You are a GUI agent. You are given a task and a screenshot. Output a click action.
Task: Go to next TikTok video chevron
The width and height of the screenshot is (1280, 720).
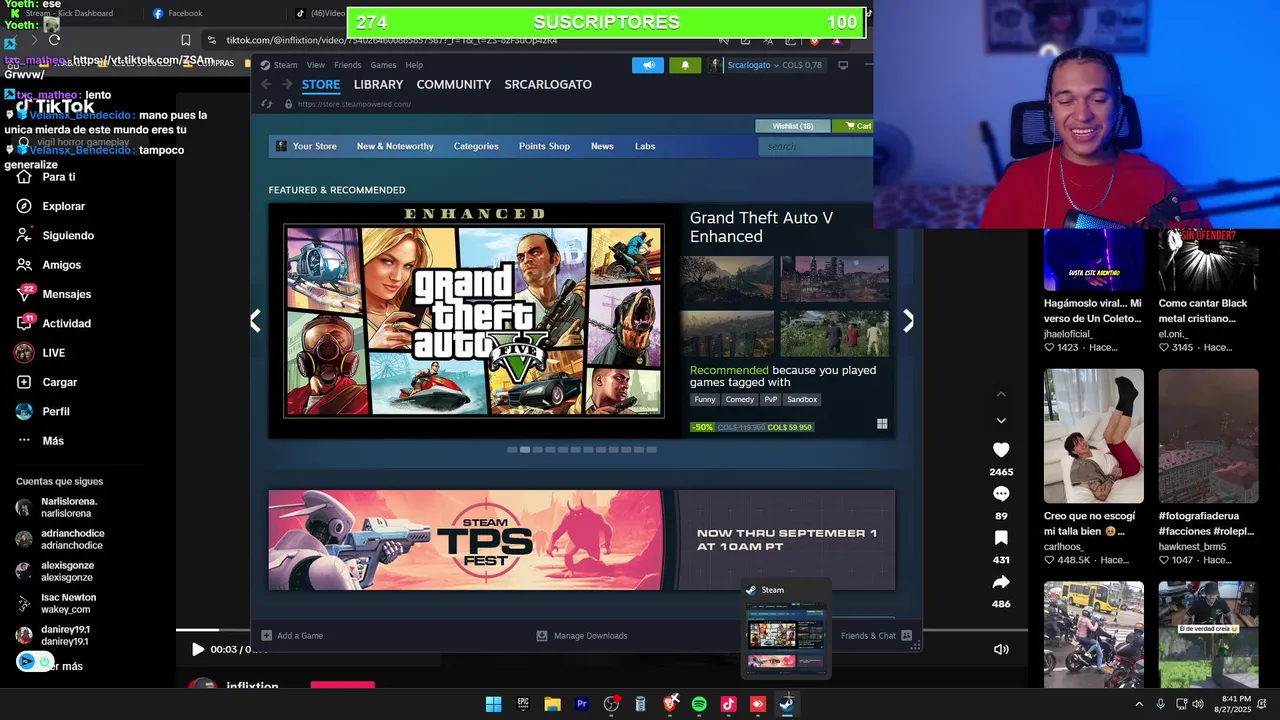coord(1001,421)
